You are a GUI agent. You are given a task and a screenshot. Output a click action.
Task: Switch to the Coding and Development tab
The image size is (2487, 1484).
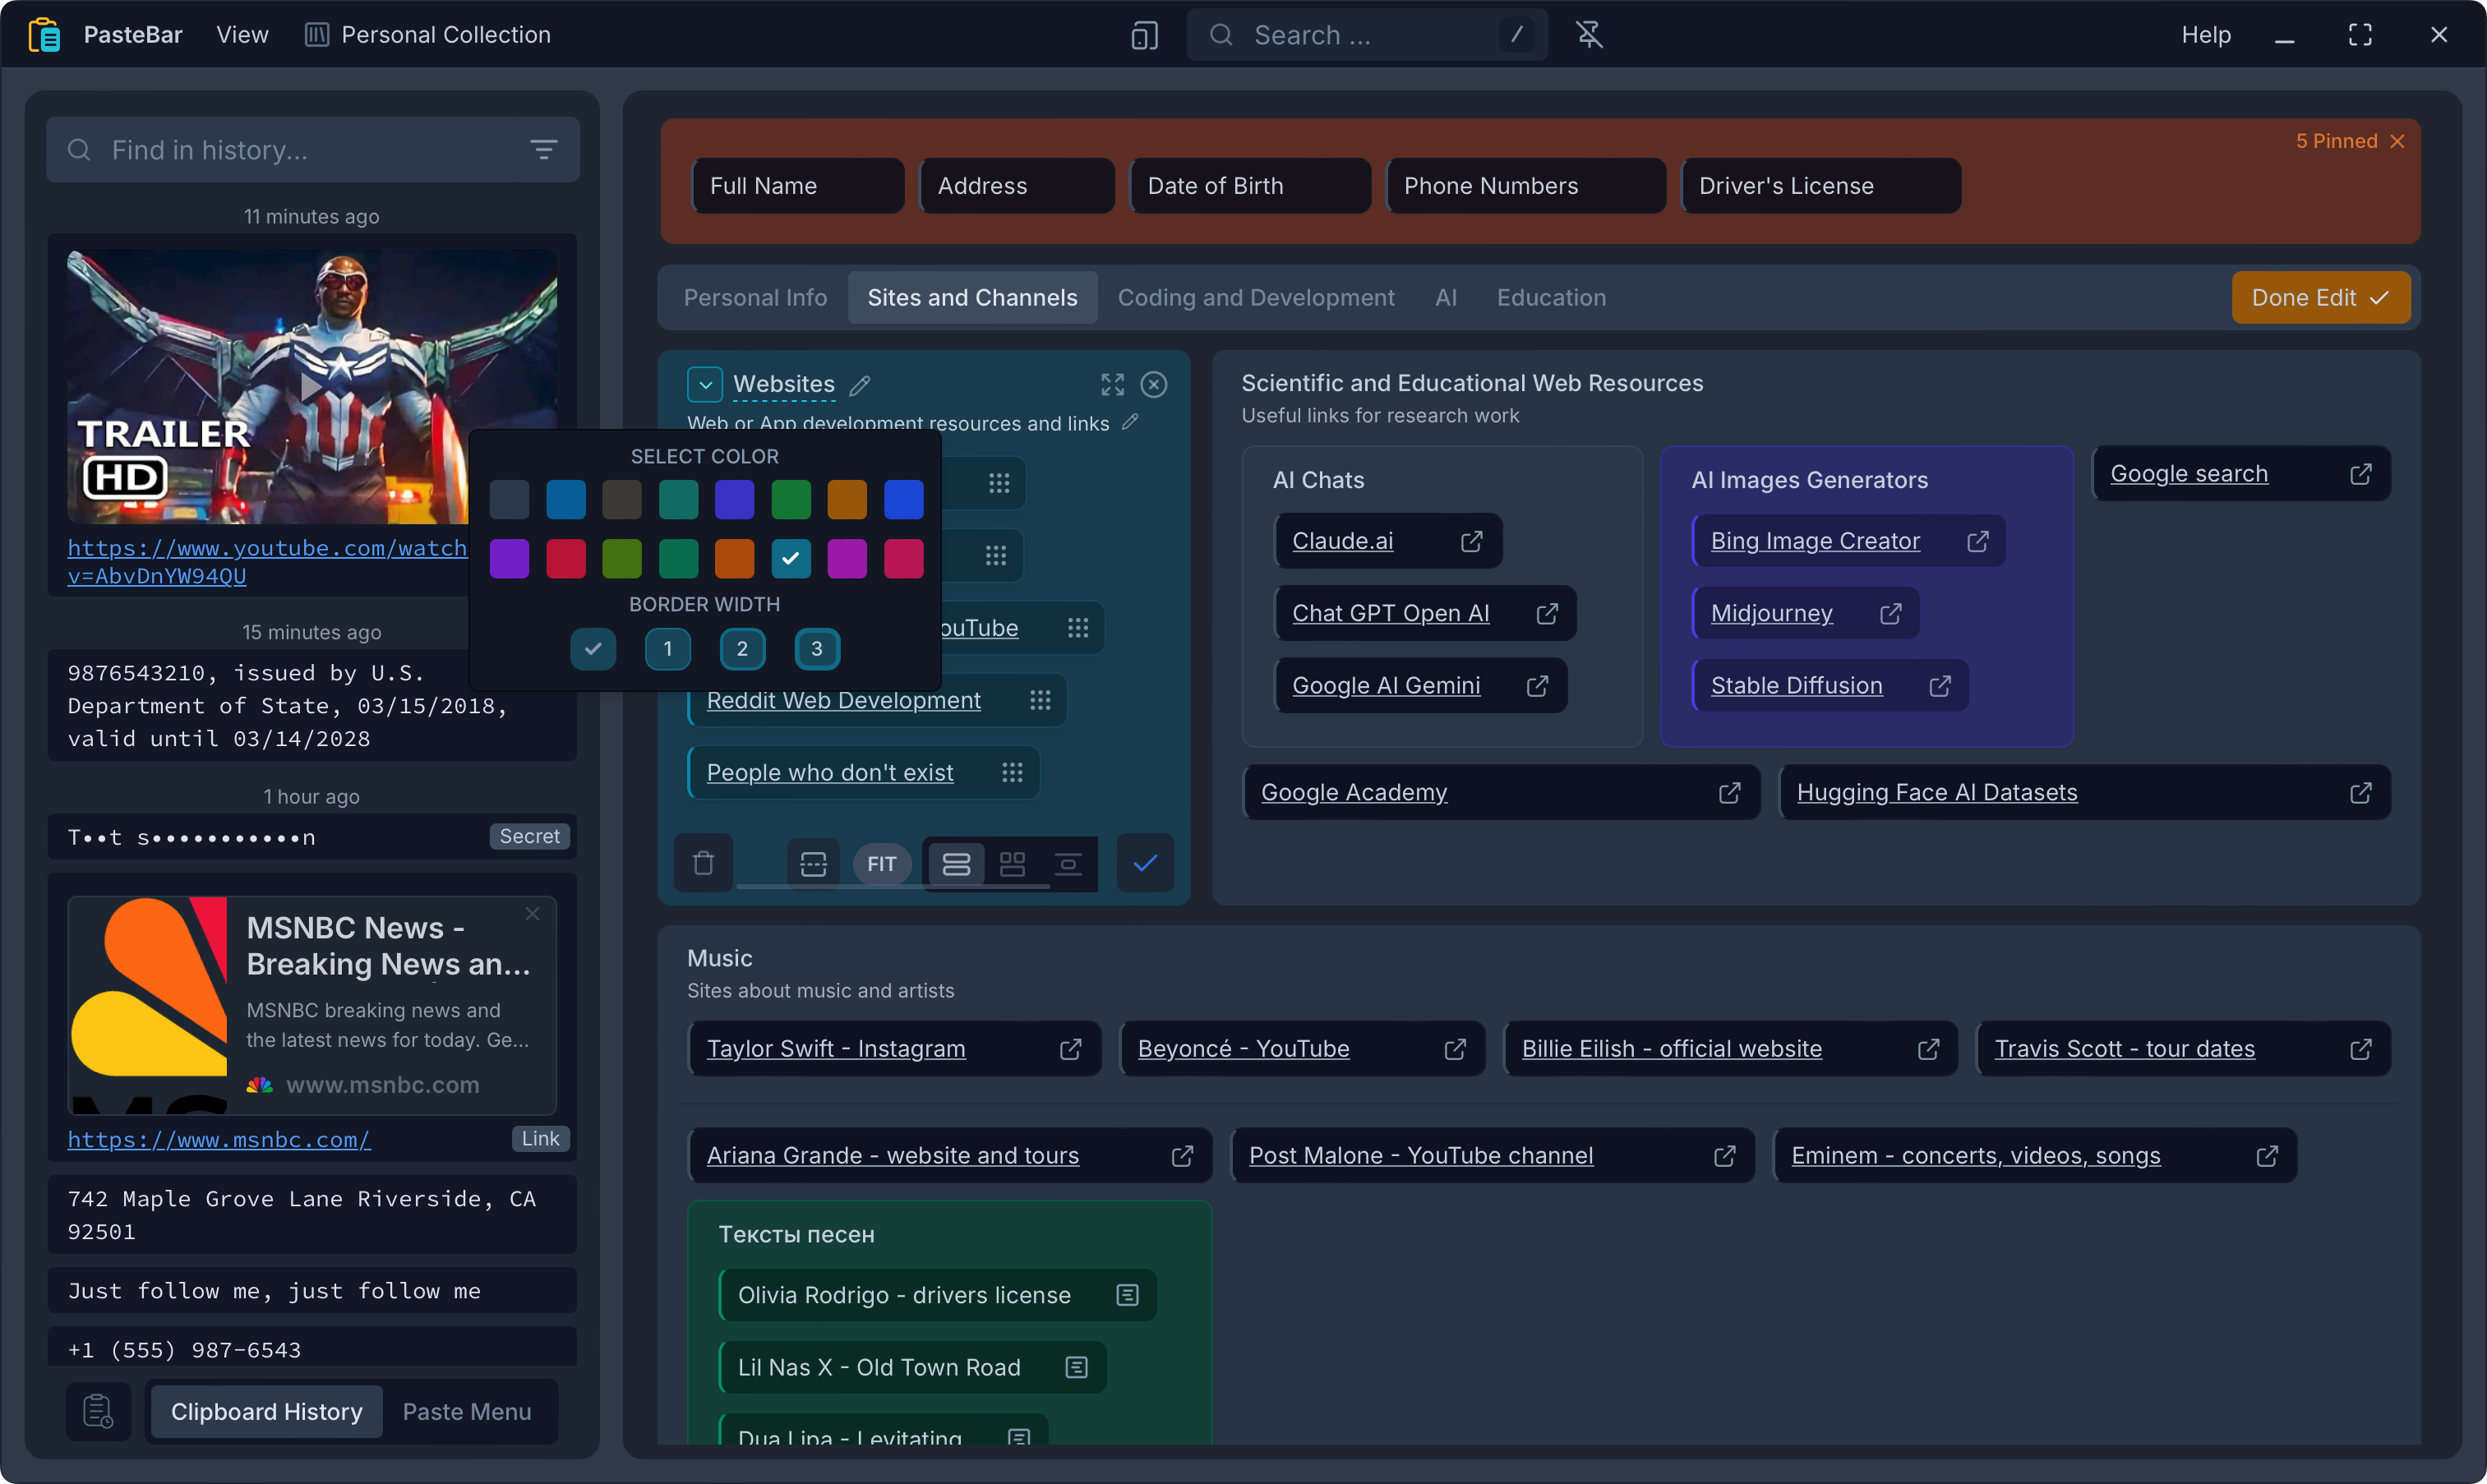tap(1255, 298)
